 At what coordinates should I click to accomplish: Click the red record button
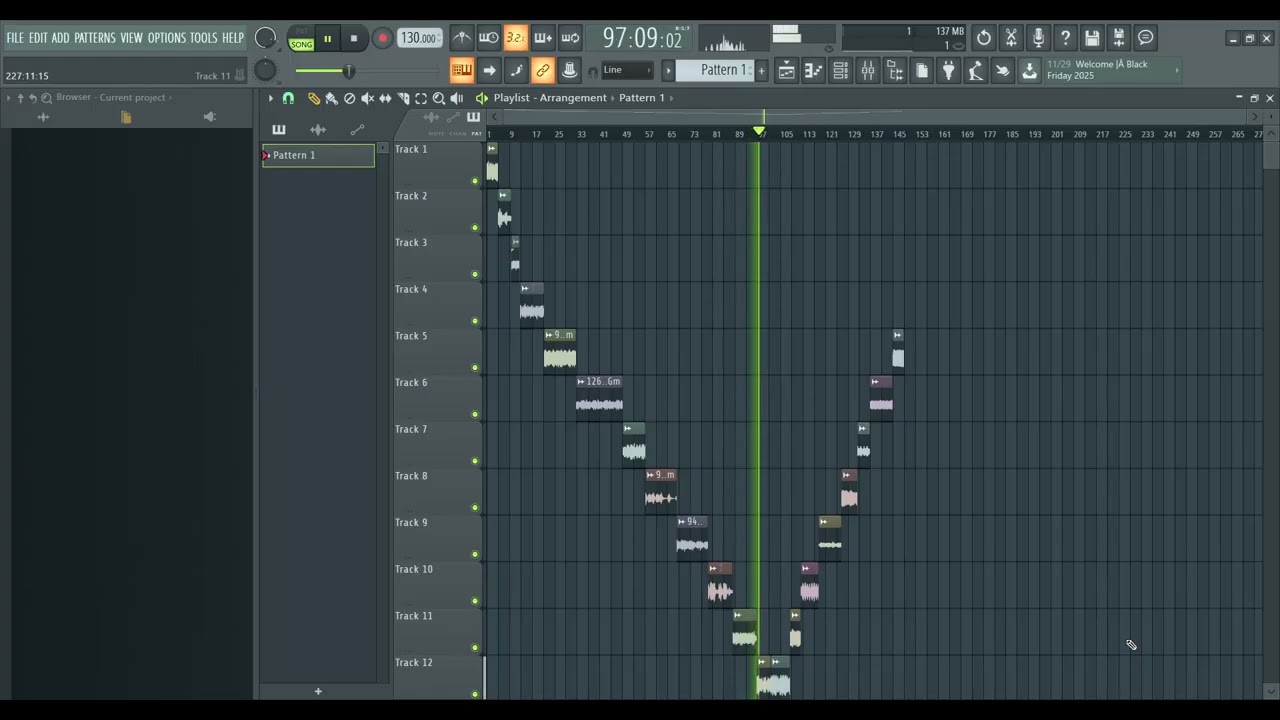click(382, 39)
